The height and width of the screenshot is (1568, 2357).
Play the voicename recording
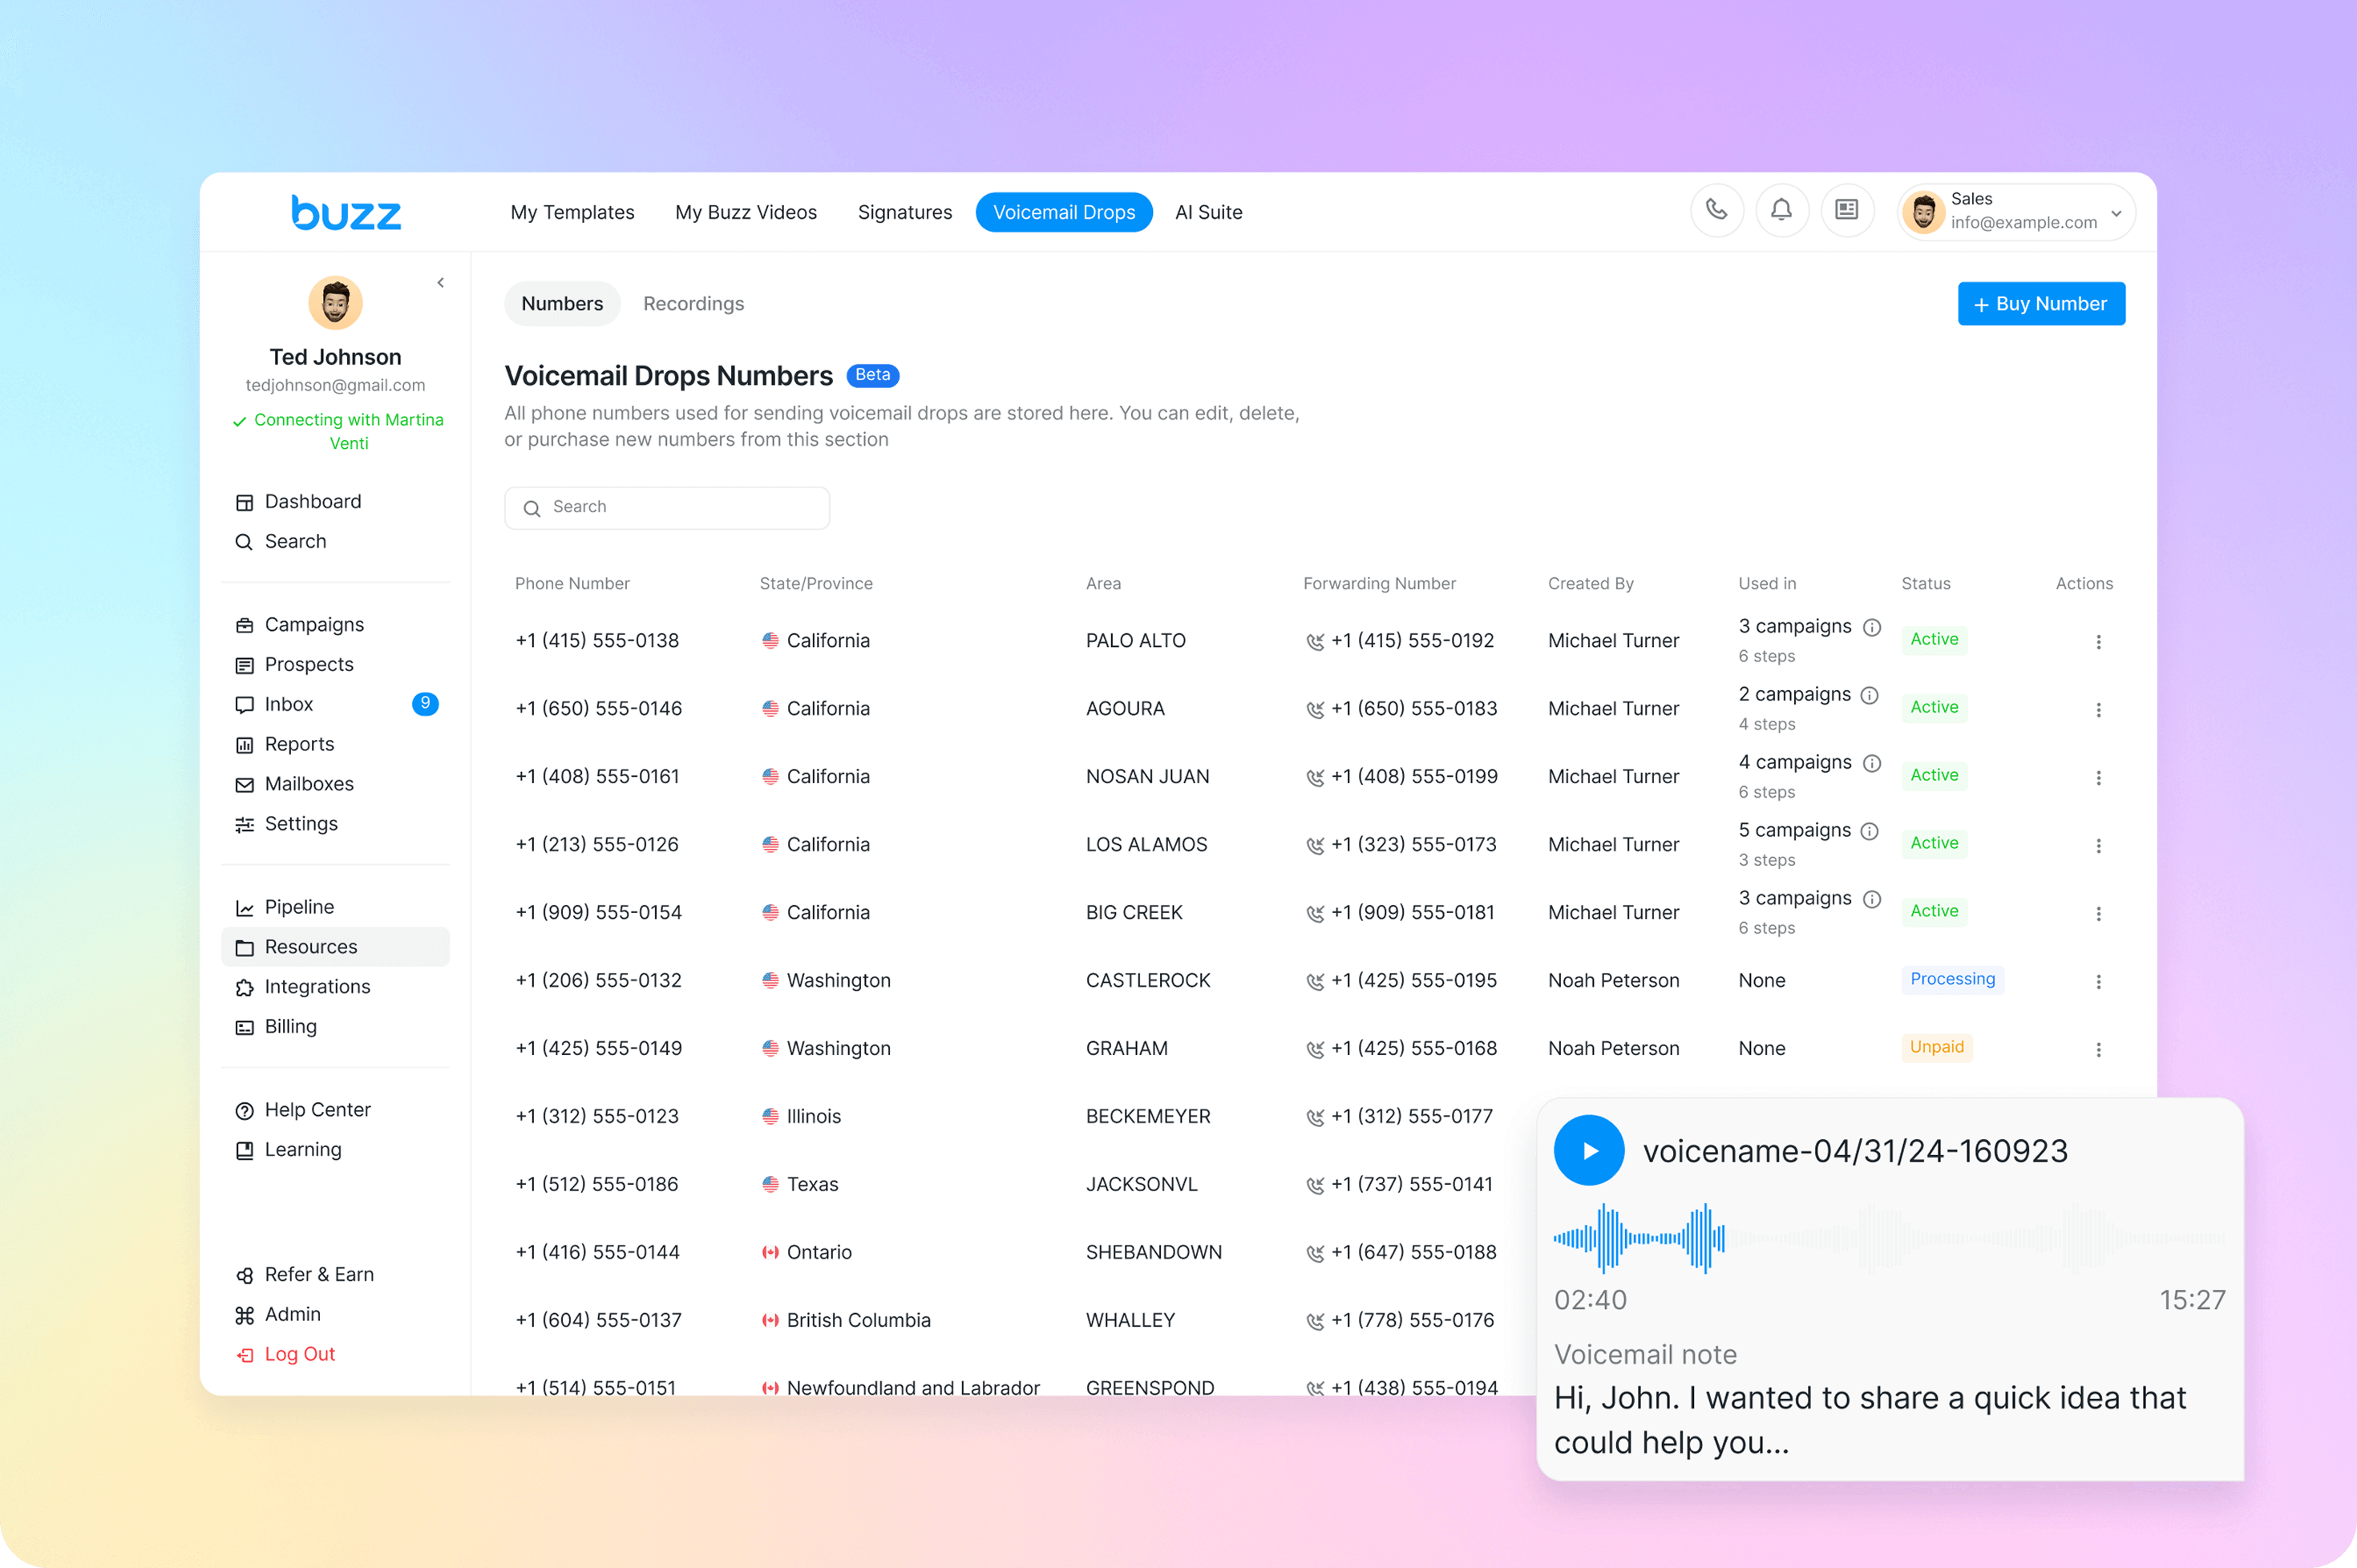[x=1588, y=1150]
